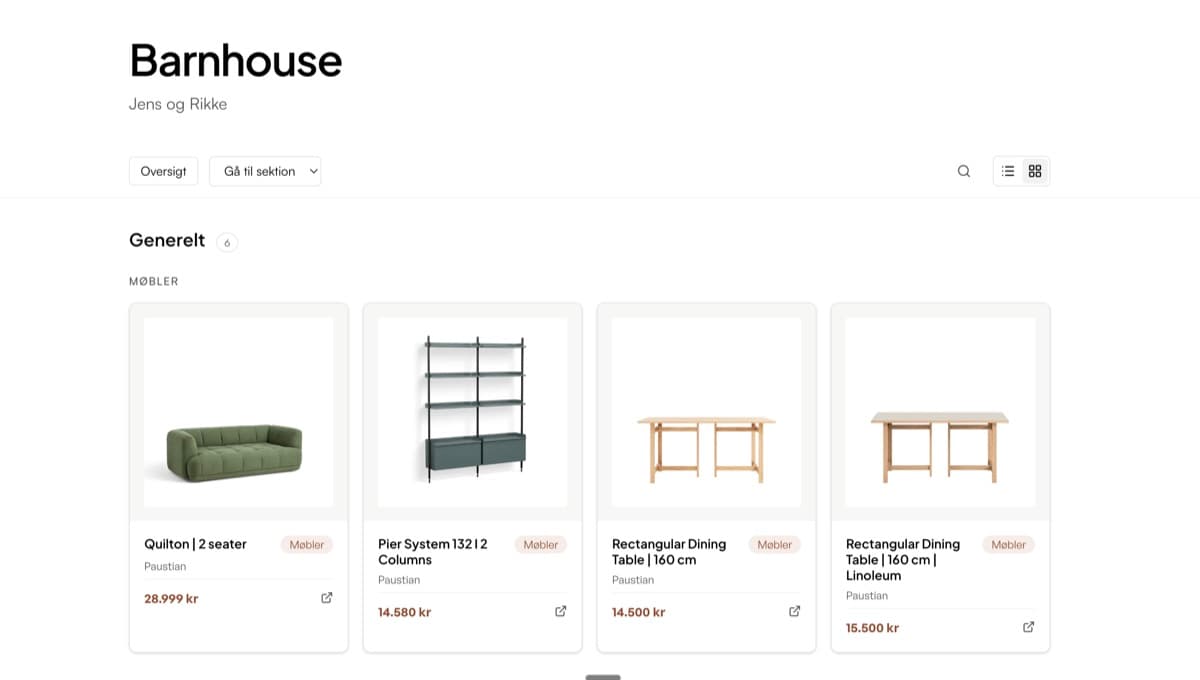
Task: Open the green Quilton sofa image
Action: pyautogui.click(x=239, y=412)
